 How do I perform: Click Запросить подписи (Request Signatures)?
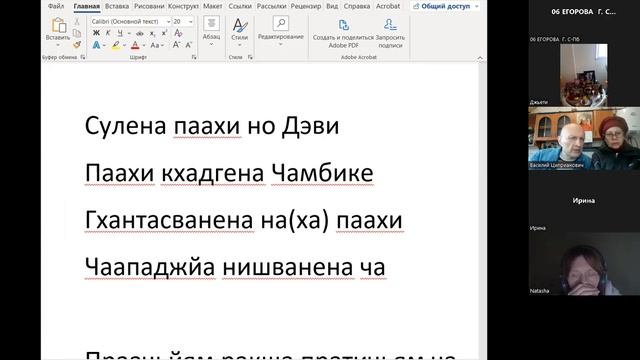tap(390, 33)
